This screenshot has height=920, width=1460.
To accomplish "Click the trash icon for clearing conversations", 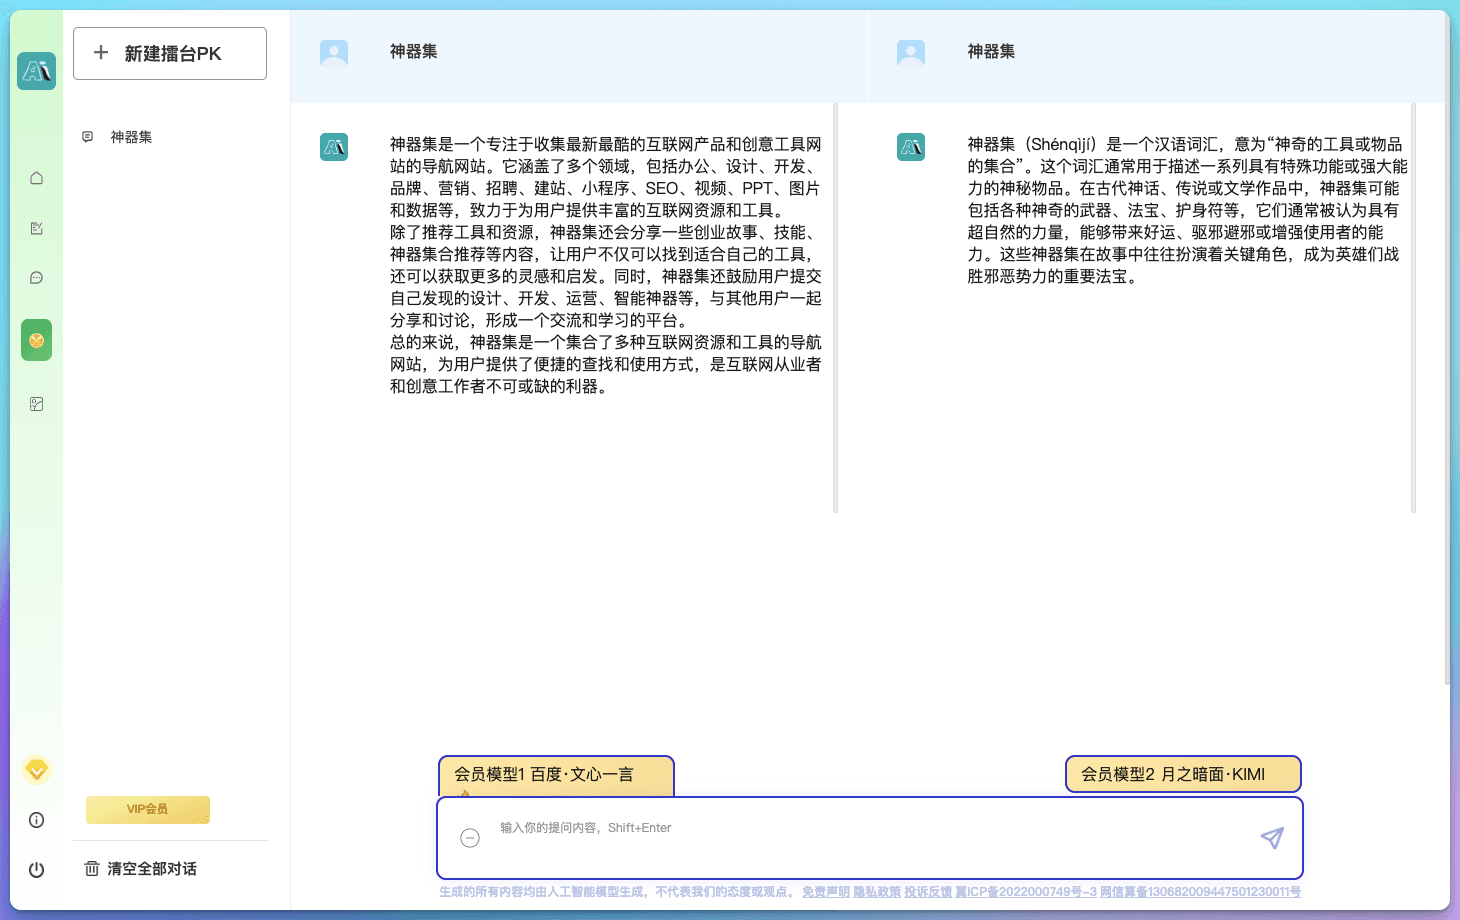I will (x=92, y=868).
